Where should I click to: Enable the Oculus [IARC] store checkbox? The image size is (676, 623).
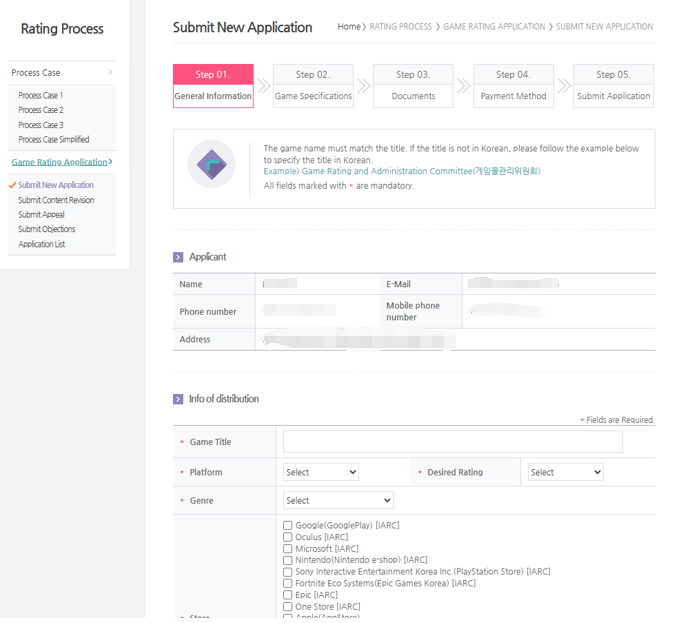pyautogui.click(x=288, y=537)
